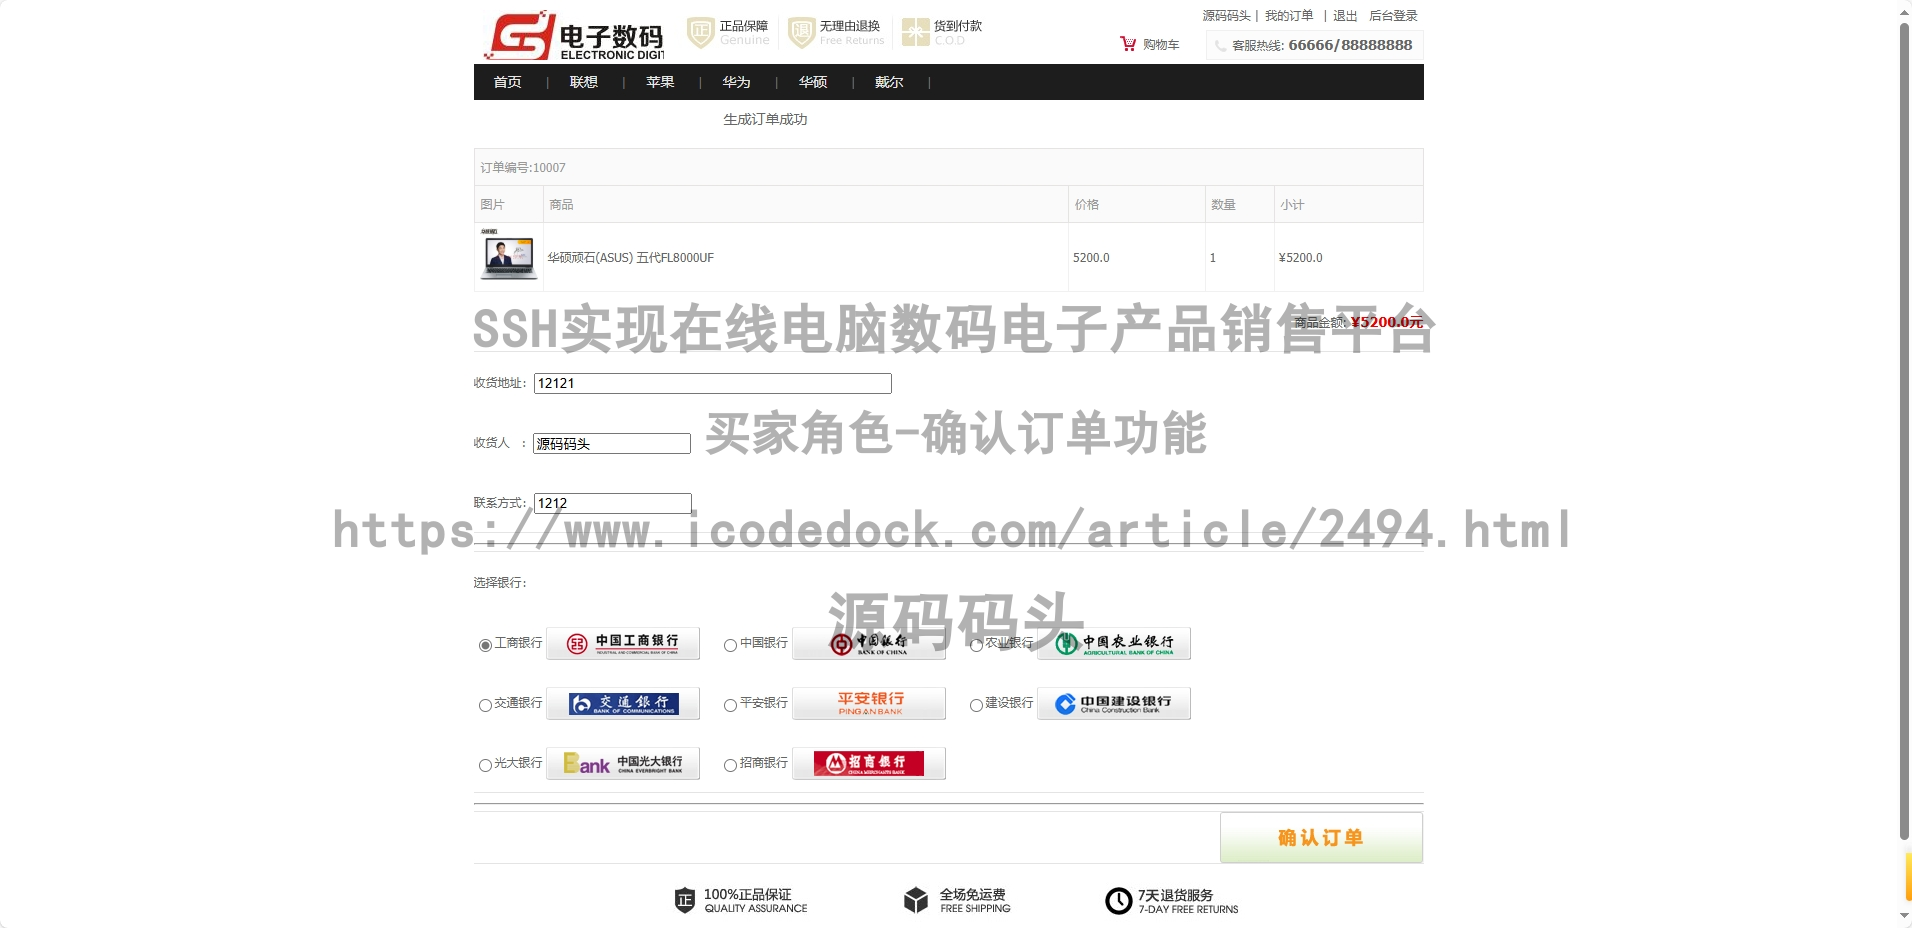Select the 平安银行 radio button
Viewport: 1912px width, 928px height.
[731, 705]
